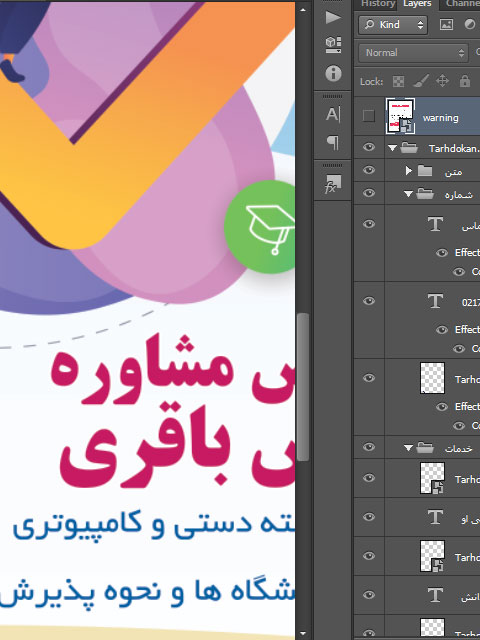This screenshot has height=640, width=480.
Task: Hide the خدمات group
Action: [x=369, y=447]
